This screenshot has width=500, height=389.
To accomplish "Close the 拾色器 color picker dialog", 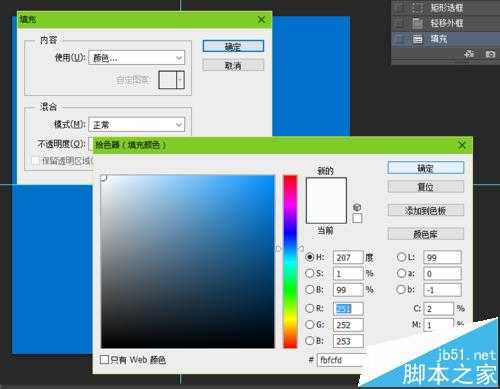I will [x=462, y=145].
